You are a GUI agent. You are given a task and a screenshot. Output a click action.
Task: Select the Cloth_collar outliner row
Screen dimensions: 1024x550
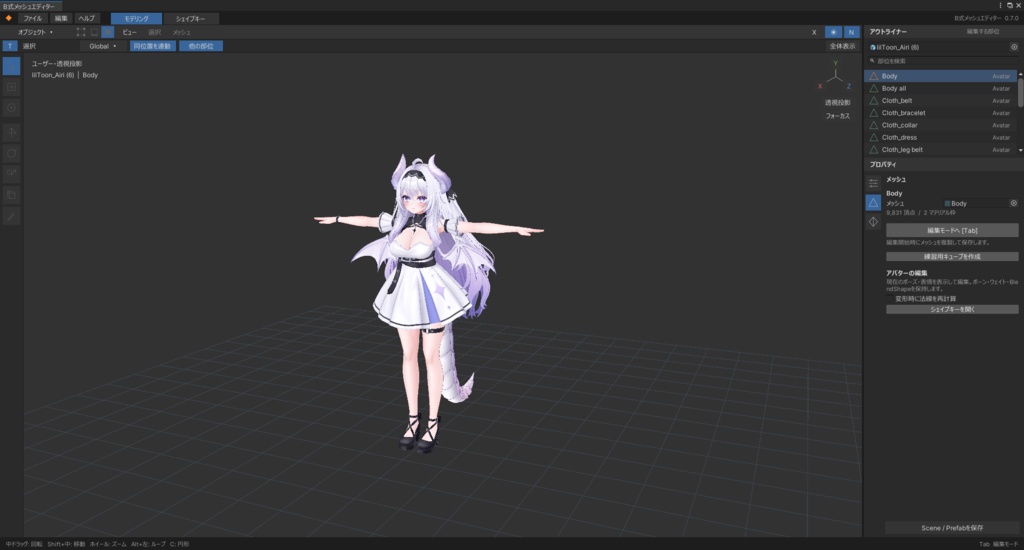[x=940, y=125]
